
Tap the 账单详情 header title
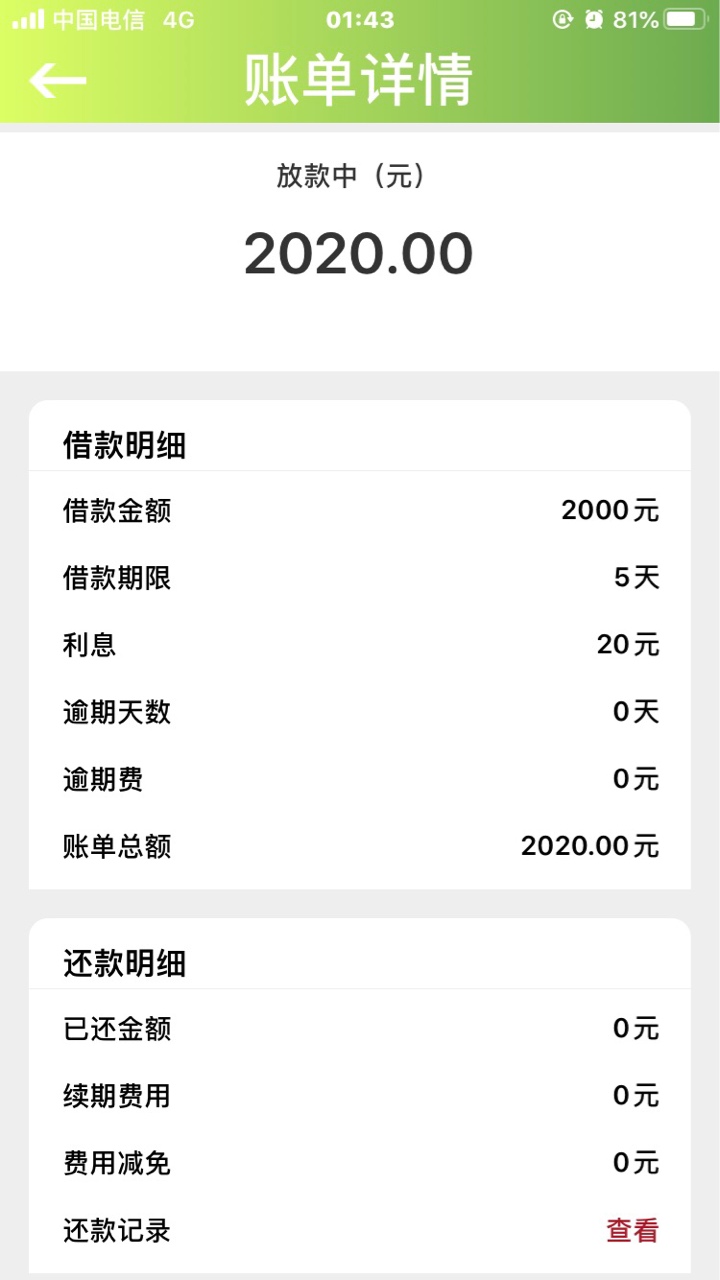pos(359,80)
